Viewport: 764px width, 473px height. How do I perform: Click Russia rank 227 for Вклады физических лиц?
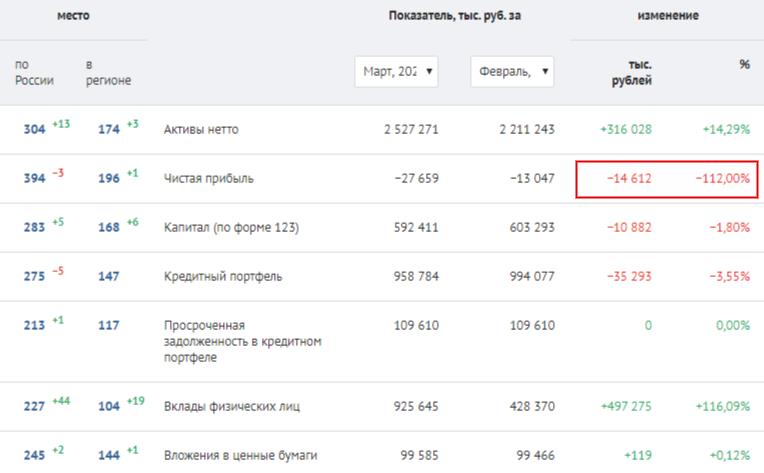(x=35, y=406)
